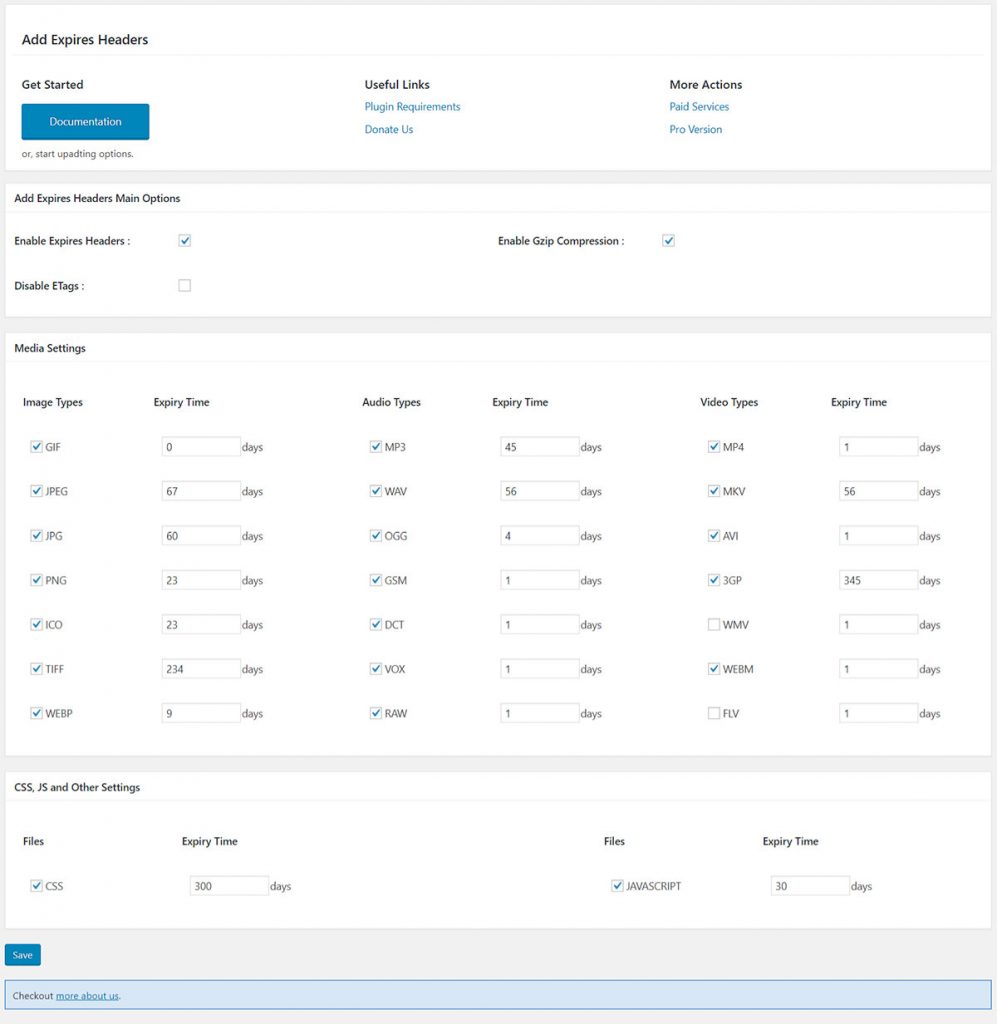Image resolution: width=997 pixels, height=1024 pixels.
Task: Uncheck the RAW audio type
Action: click(375, 713)
